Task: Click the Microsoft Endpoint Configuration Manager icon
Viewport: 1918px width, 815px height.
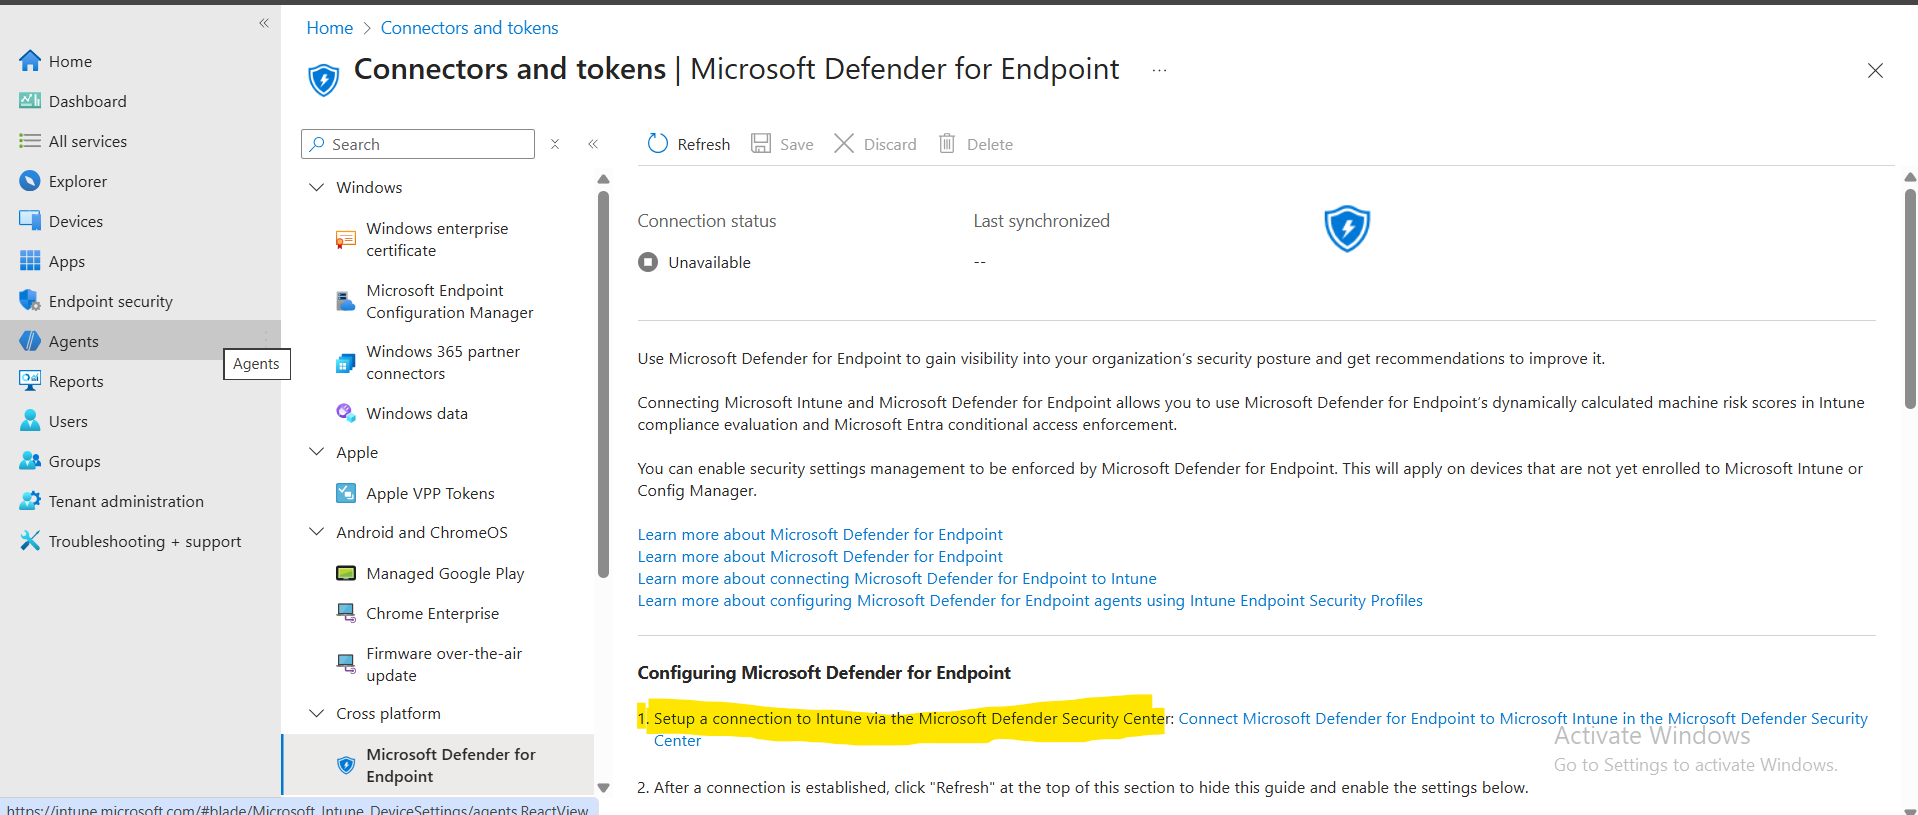Action: pos(346,301)
